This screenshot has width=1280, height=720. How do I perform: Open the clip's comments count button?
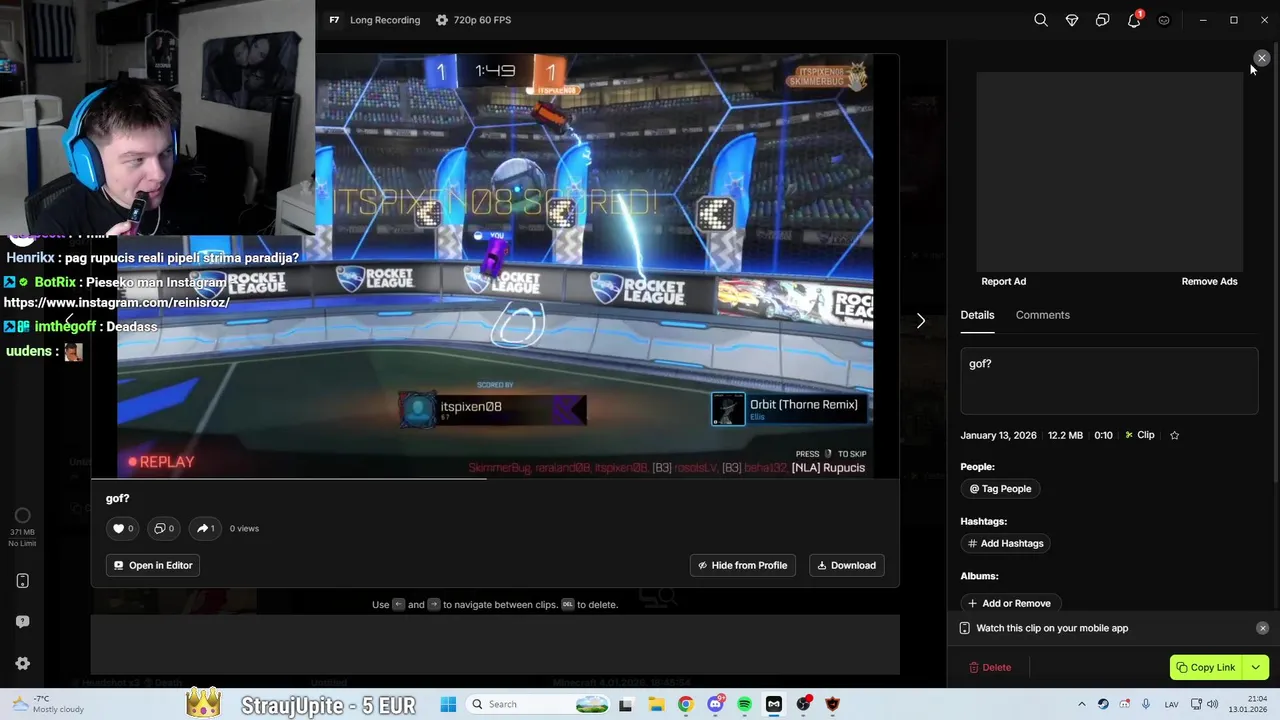[164, 528]
